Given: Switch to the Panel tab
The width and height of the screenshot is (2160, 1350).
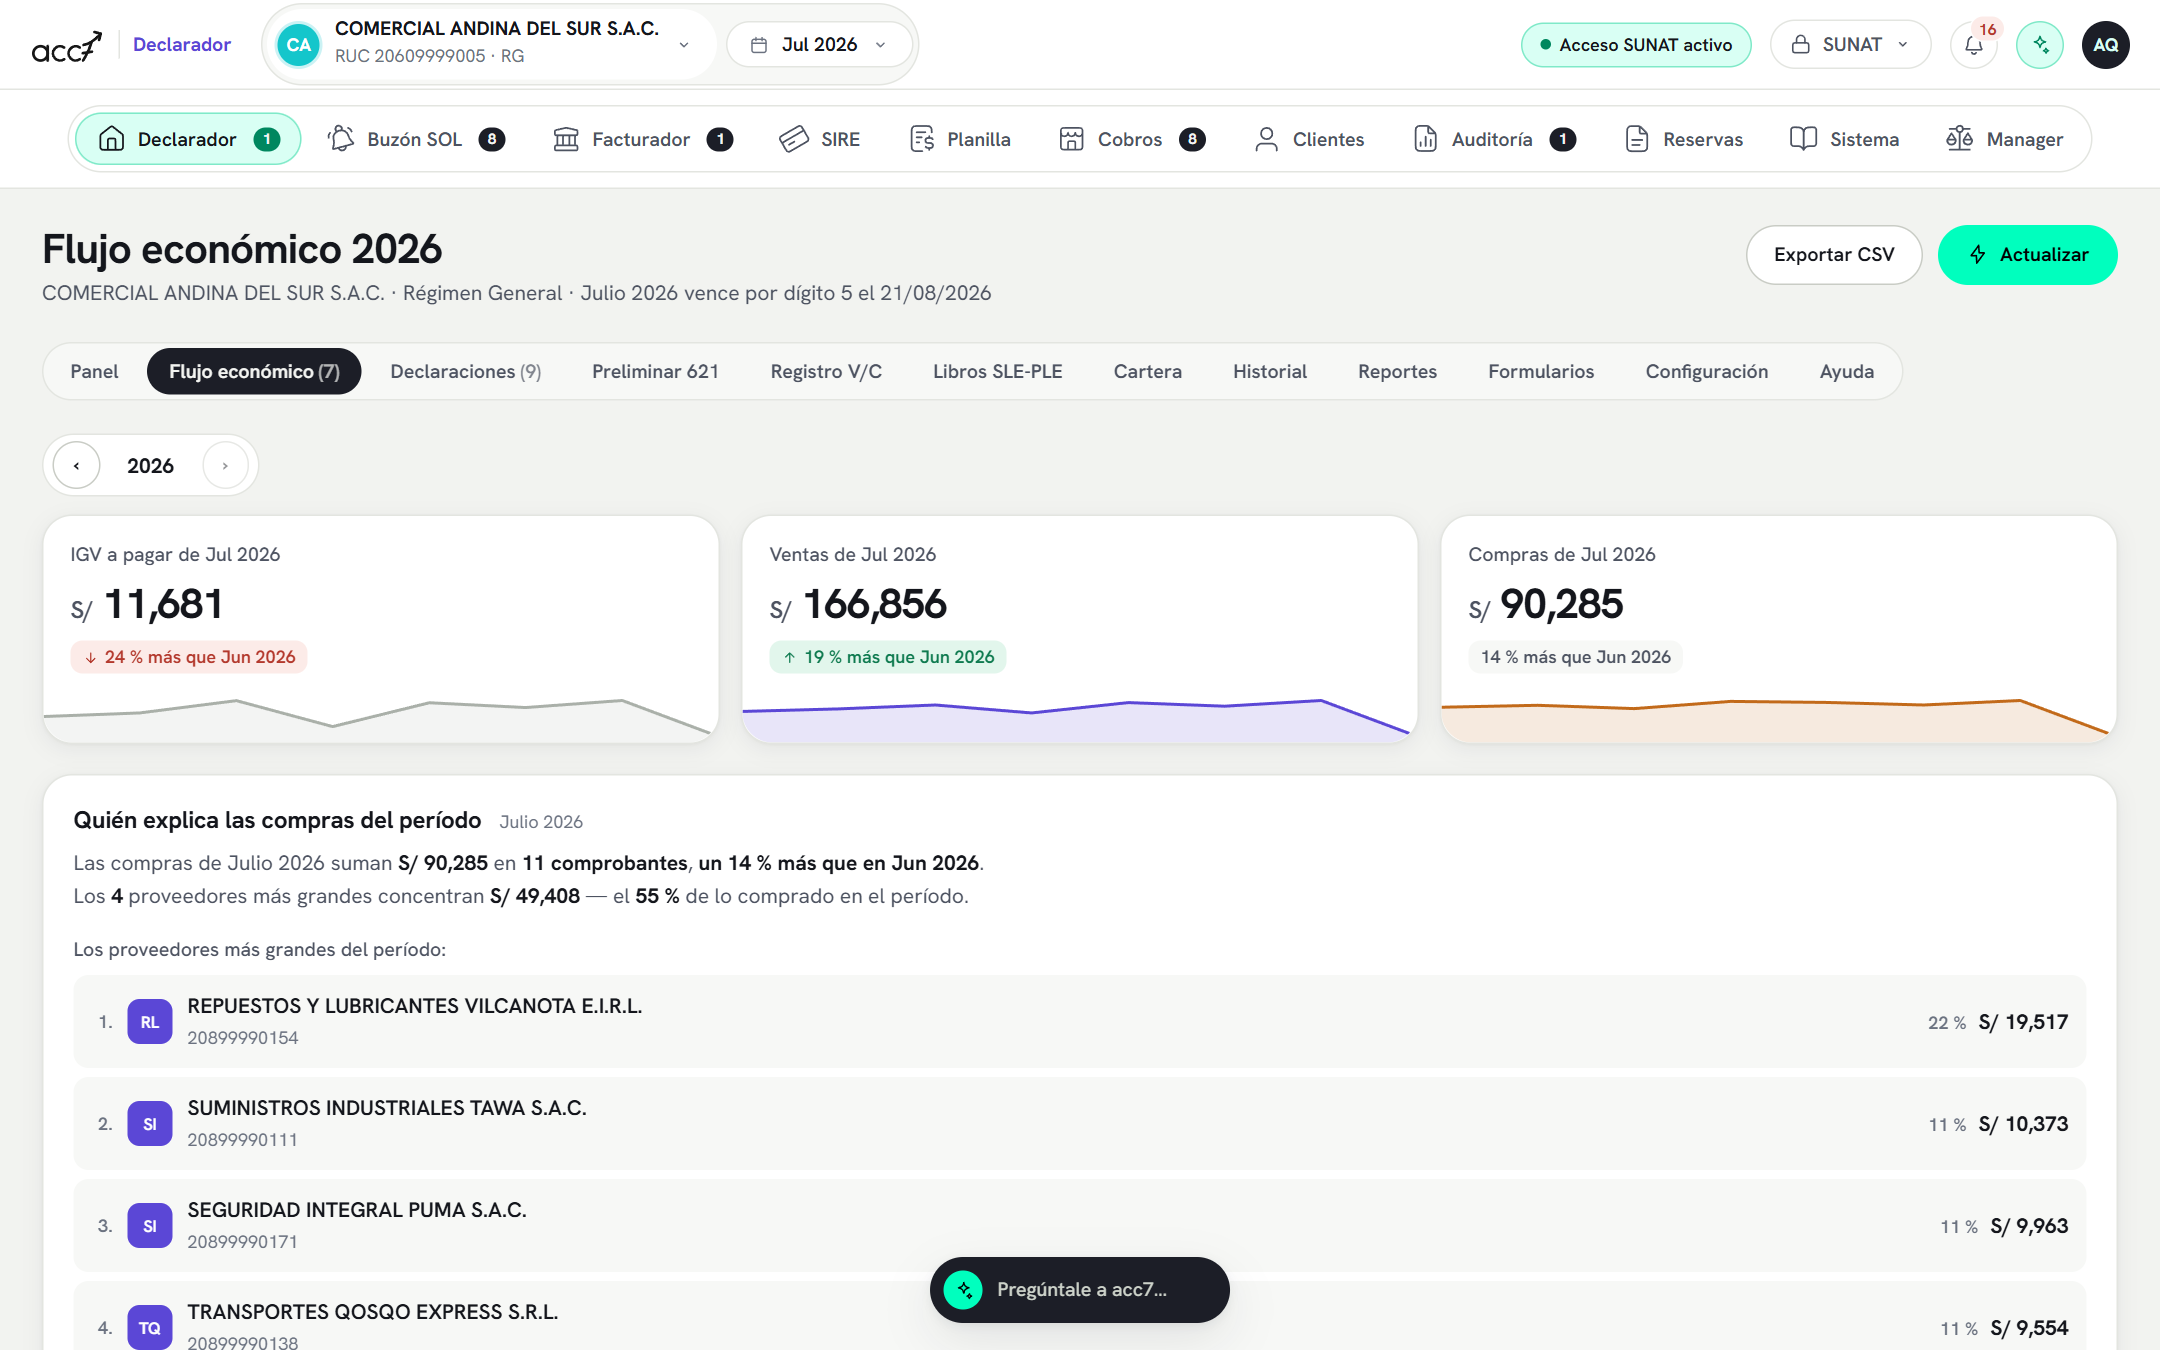Looking at the screenshot, I should (x=94, y=372).
